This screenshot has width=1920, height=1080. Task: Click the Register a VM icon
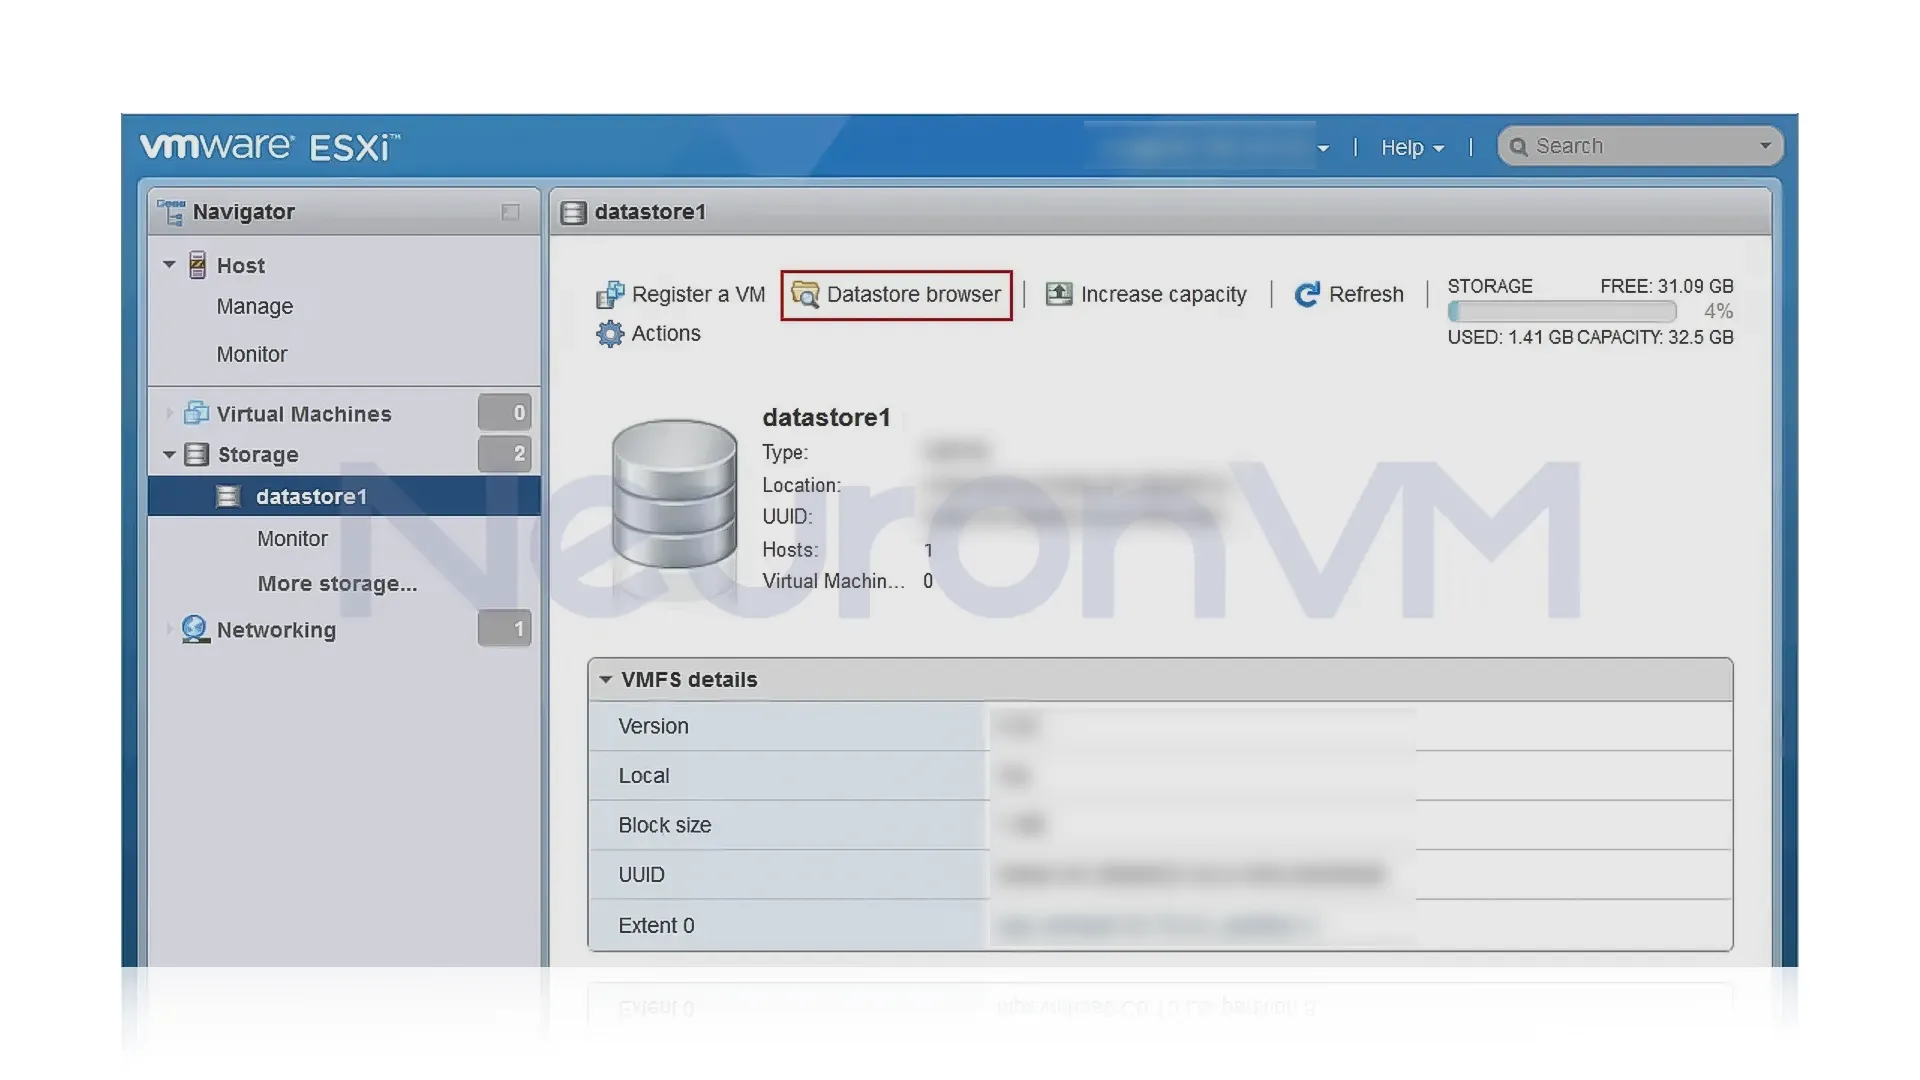(x=610, y=295)
